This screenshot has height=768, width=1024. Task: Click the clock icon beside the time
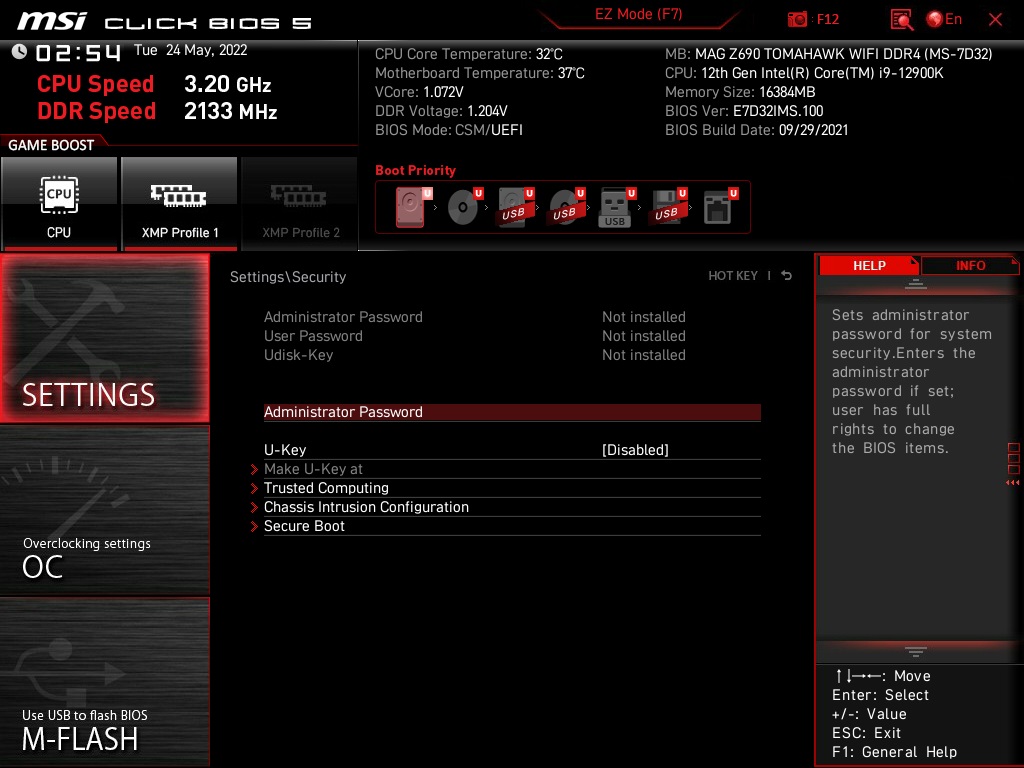(20, 51)
